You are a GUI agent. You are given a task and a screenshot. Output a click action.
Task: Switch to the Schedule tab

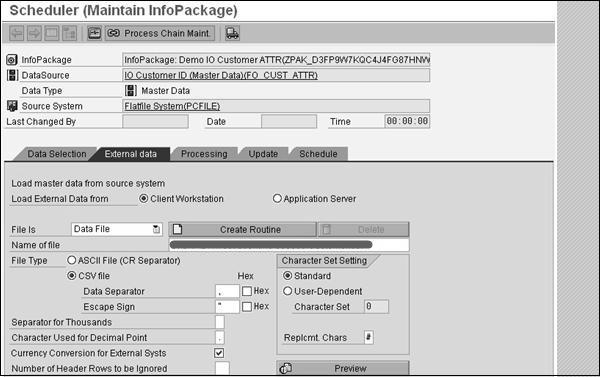318,154
